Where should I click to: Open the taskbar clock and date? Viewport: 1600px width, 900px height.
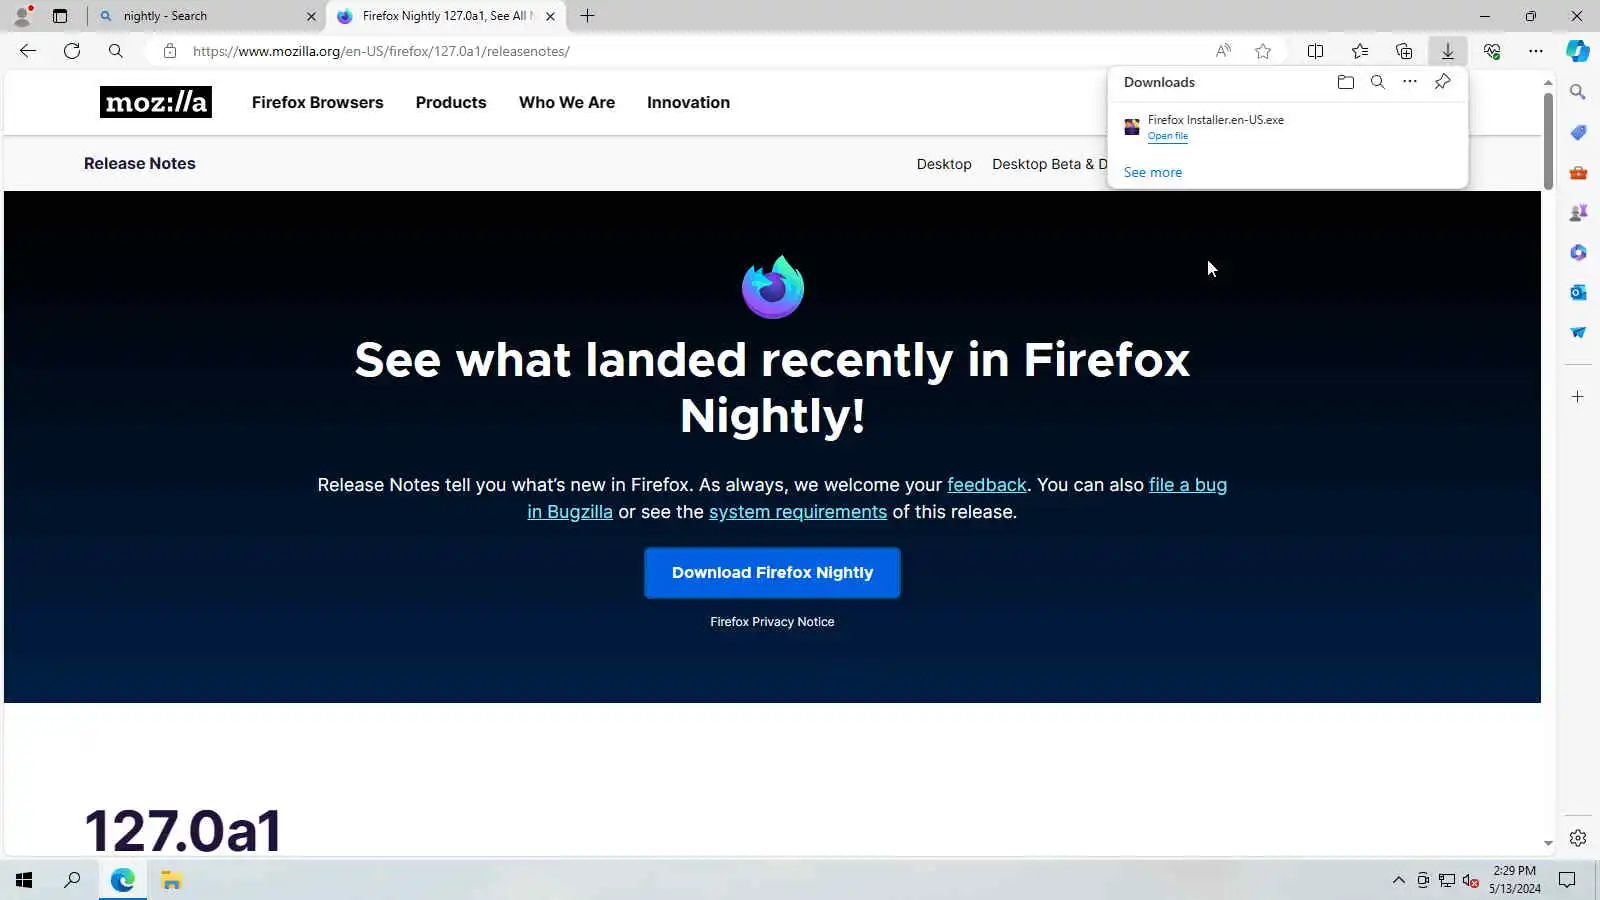tap(1514, 880)
